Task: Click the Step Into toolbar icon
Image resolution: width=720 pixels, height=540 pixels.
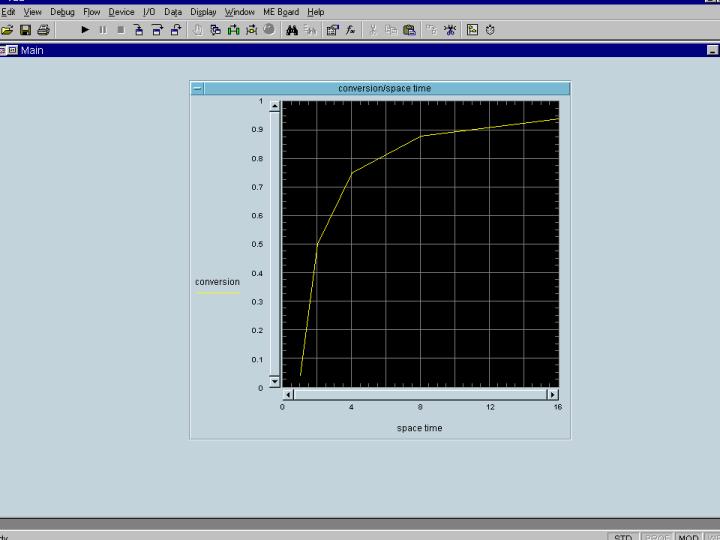Action: click(x=139, y=30)
